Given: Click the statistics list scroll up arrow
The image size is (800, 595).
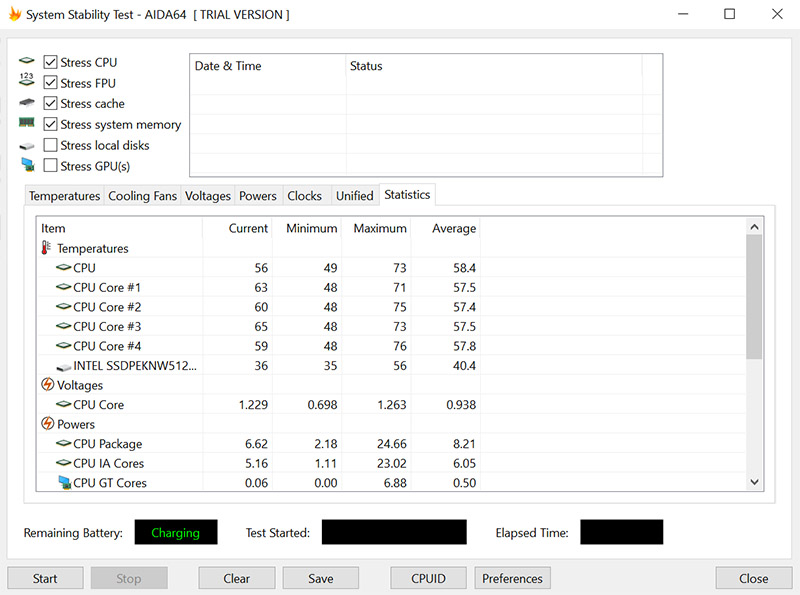Looking at the screenshot, I should coord(755,227).
